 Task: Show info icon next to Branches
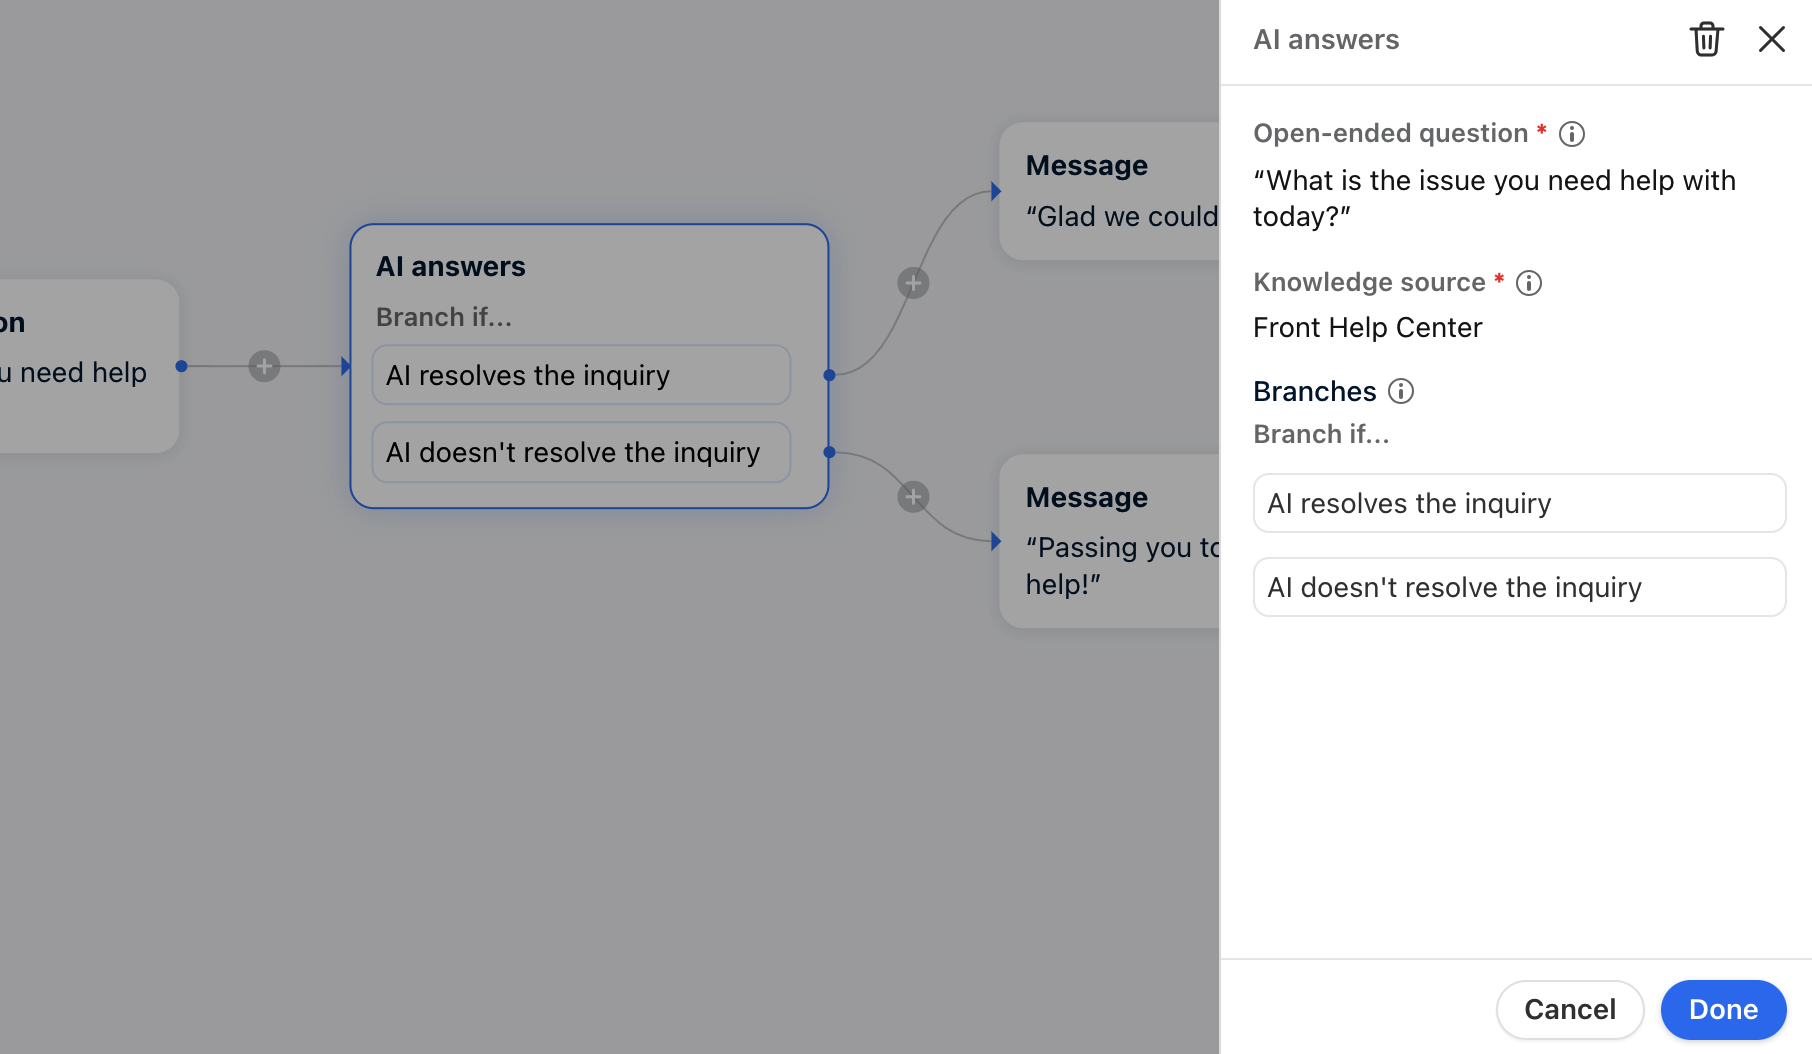pos(1401,391)
